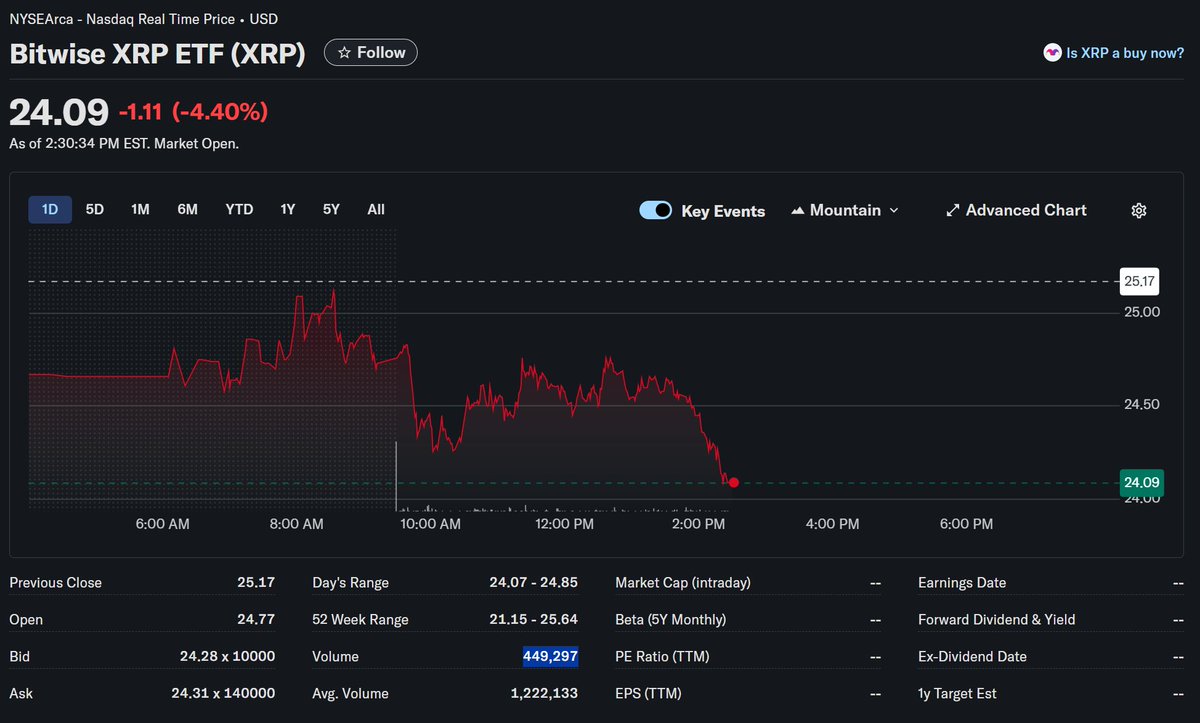The image size is (1200, 723).
Task: Follow the Bitwise XRP ETF
Action: pos(371,53)
